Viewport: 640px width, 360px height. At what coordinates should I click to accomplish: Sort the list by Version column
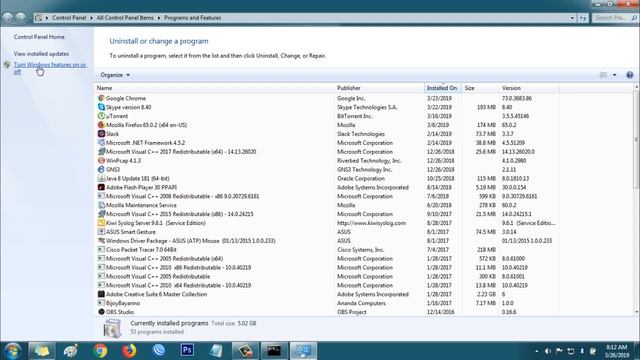click(x=529, y=88)
